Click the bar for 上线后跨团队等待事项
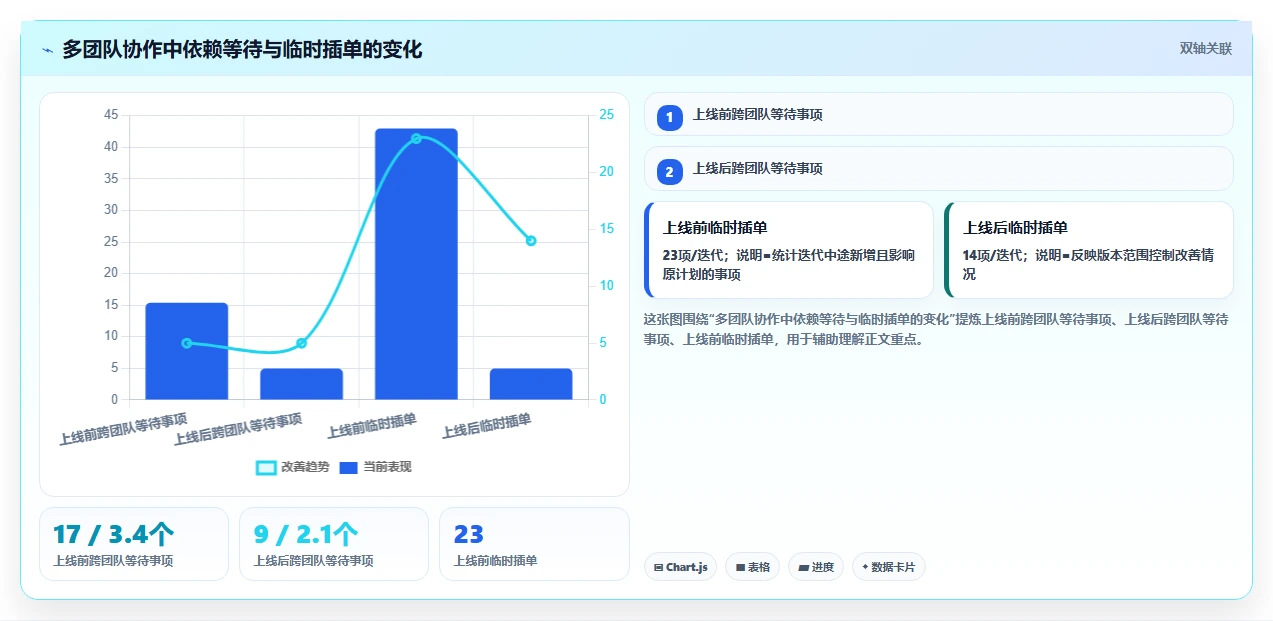The width and height of the screenshot is (1273, 621). 302,384
